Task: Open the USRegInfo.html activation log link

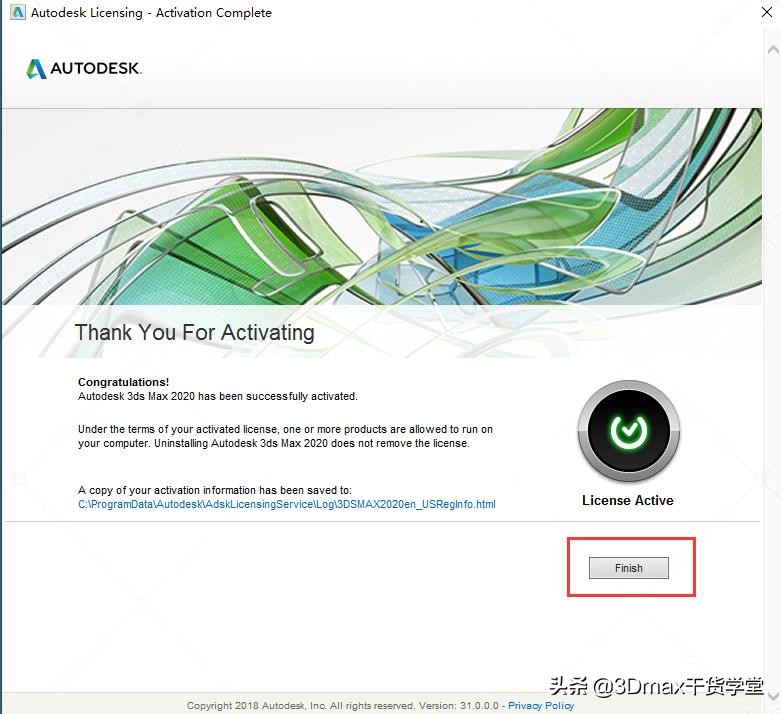Action: pos(287,504)
